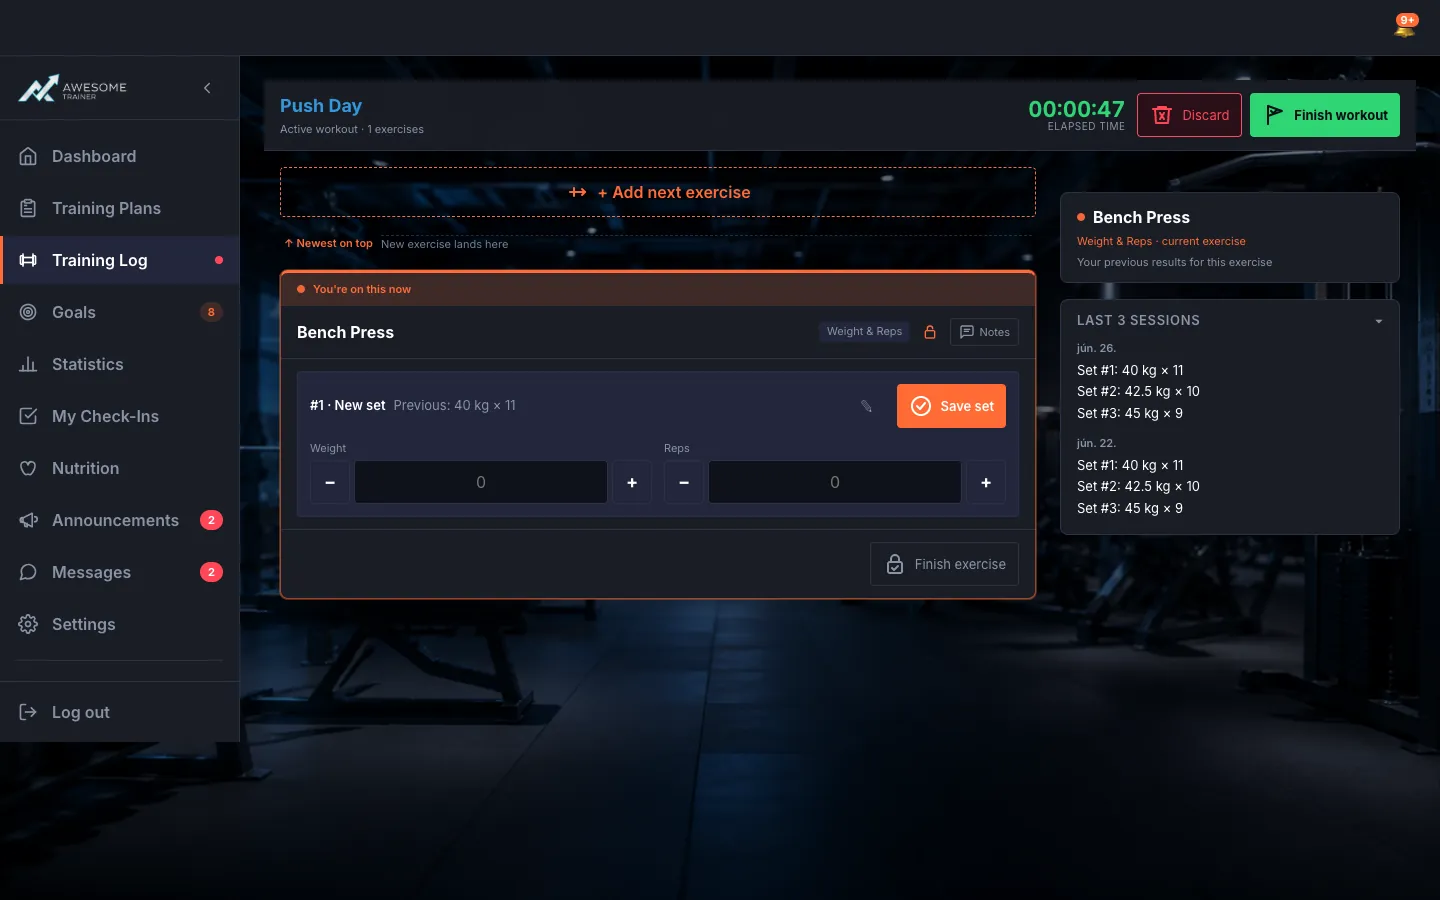Click the Announcements megaphone icon
Viewport: 1440px width, 900px height.
coord(28,520)
